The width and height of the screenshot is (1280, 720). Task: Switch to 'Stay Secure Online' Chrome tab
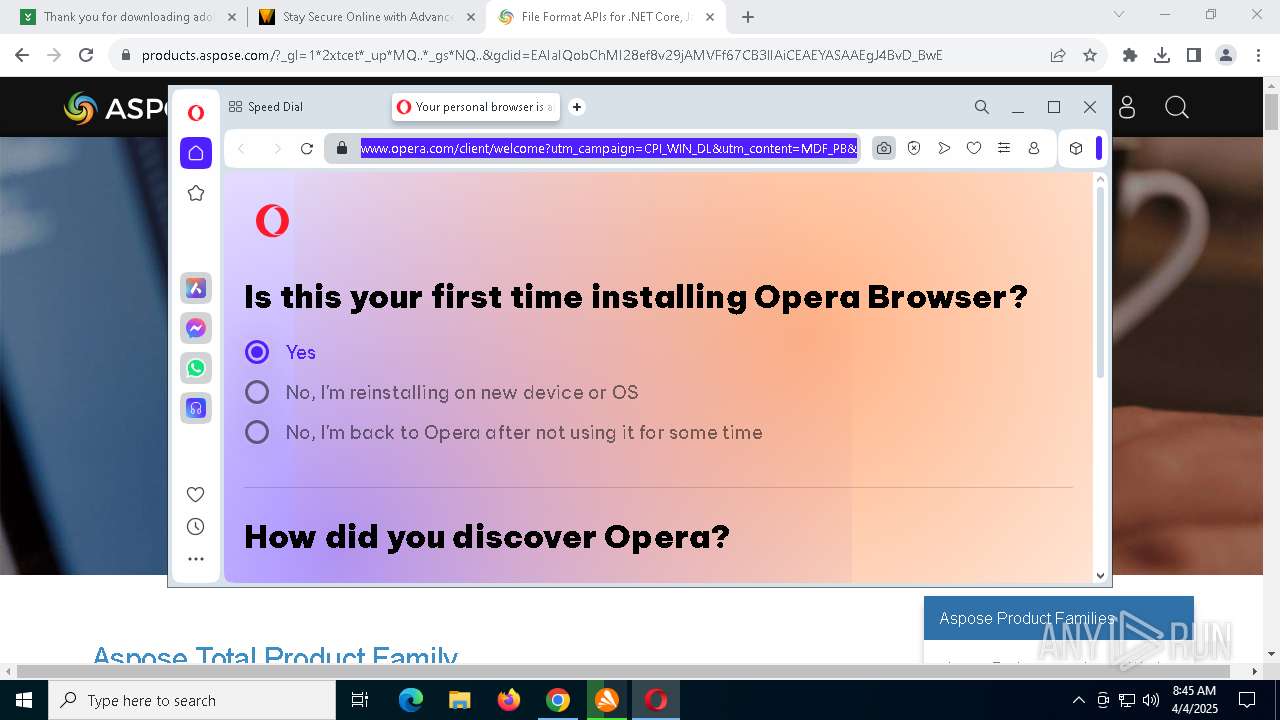(x=368, y=17)
